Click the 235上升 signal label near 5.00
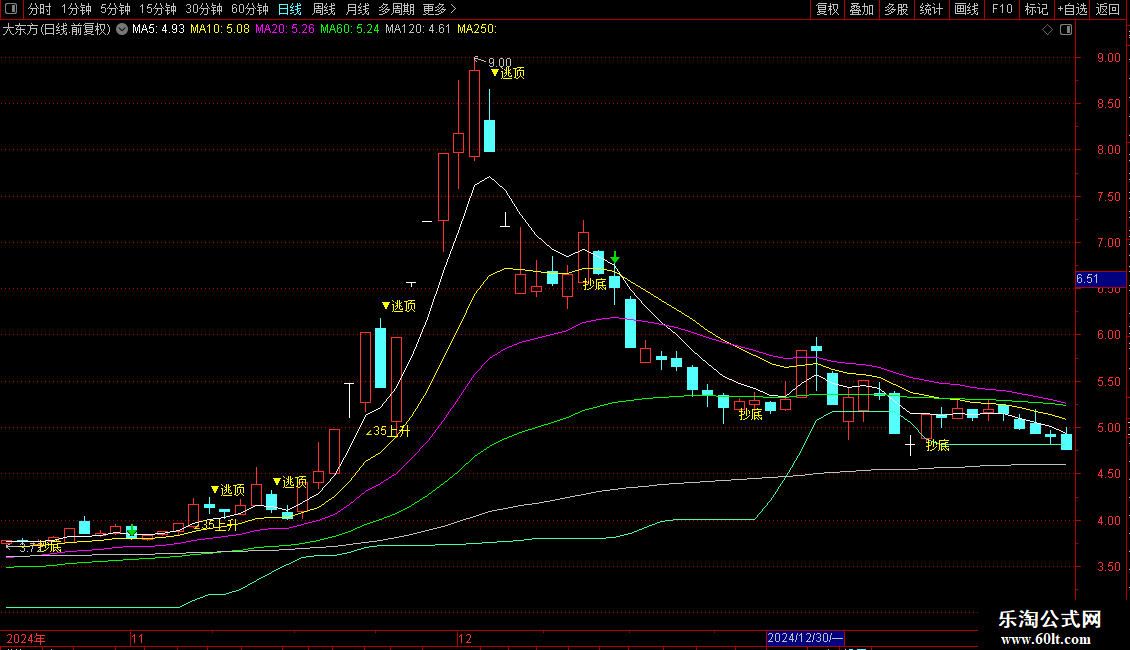Screen dimensions: 1130x650 click(388, 432)
